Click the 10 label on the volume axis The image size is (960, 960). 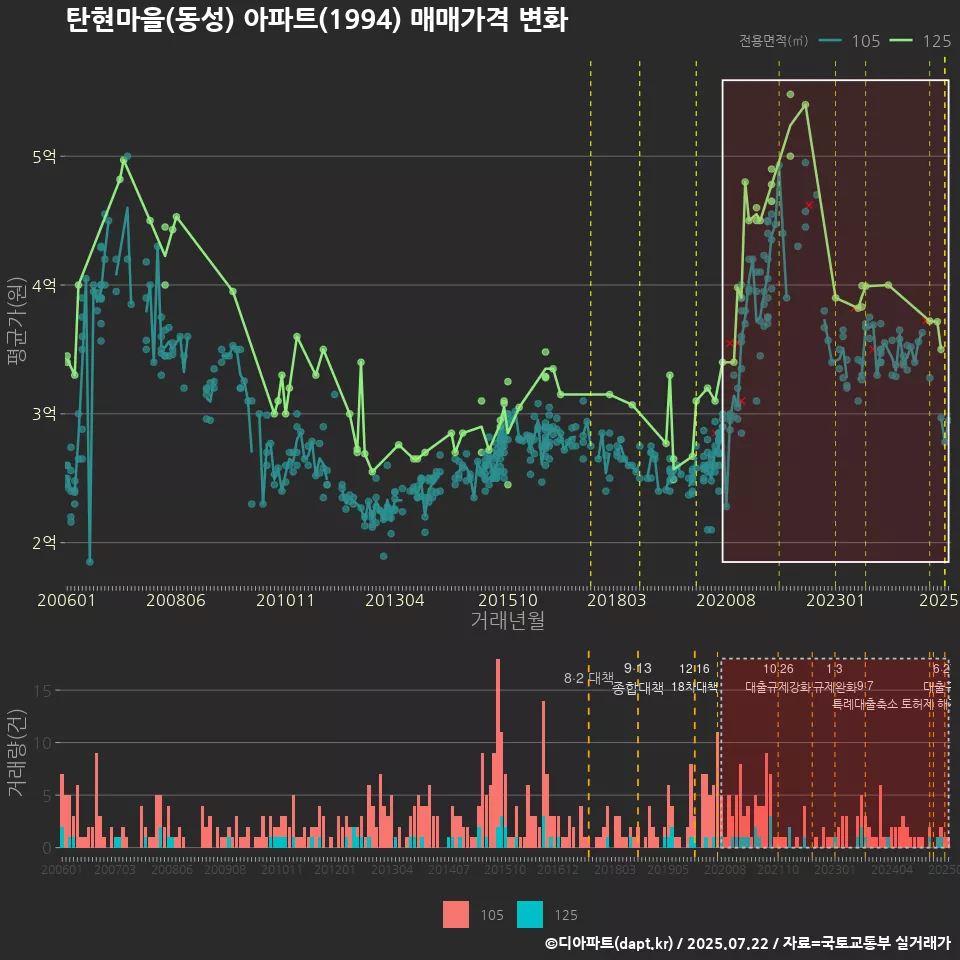point(43,743)
